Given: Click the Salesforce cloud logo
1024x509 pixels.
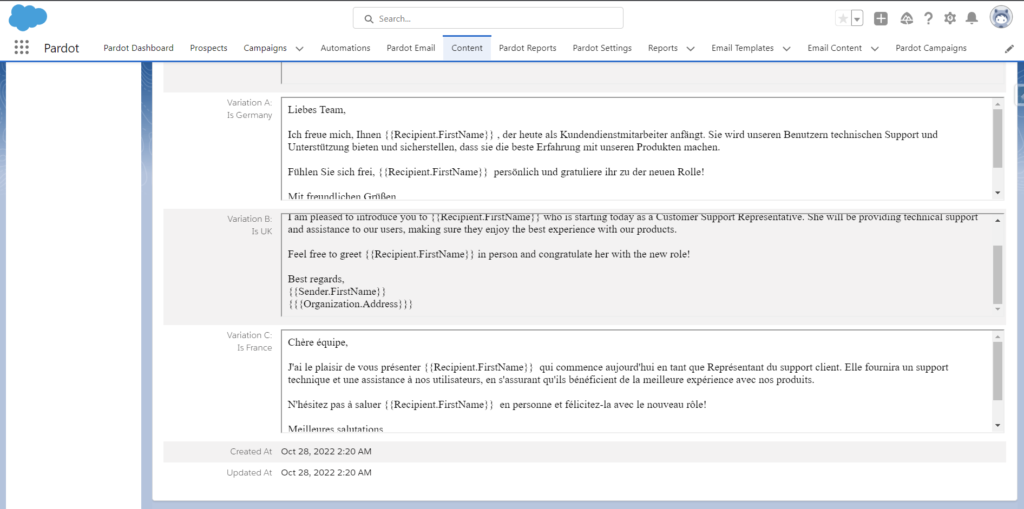Looking at the screenshot, I should click(x=28, y=18).
